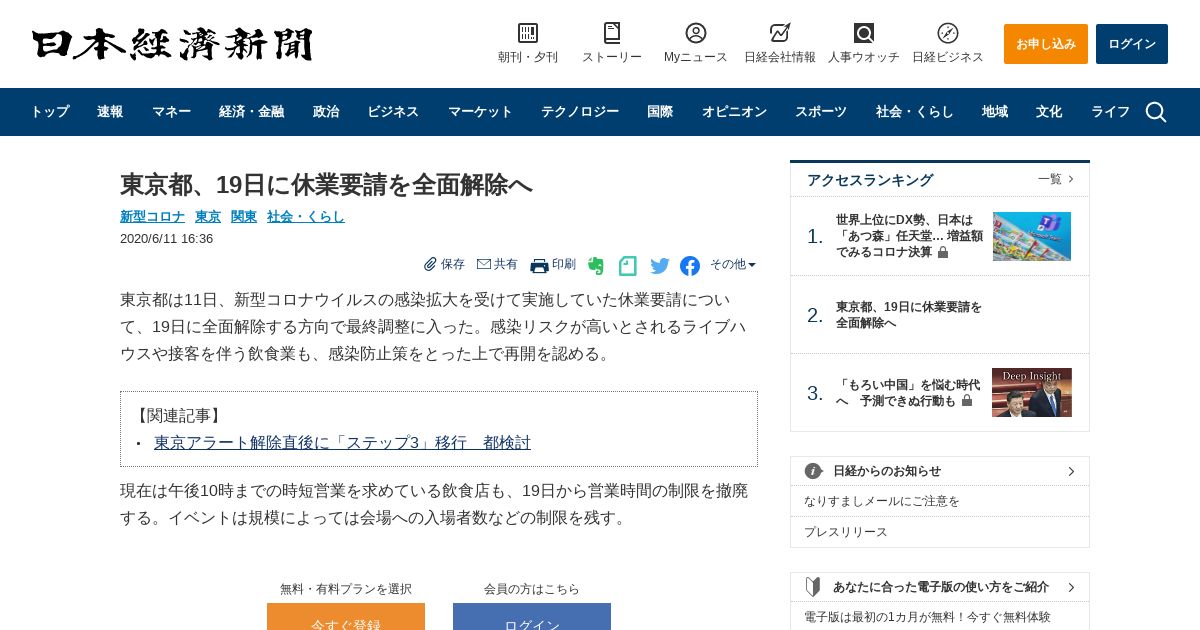Click the beginner mark icon beside 電子版の使い方

pyautogui.click(x=813, y=587)
